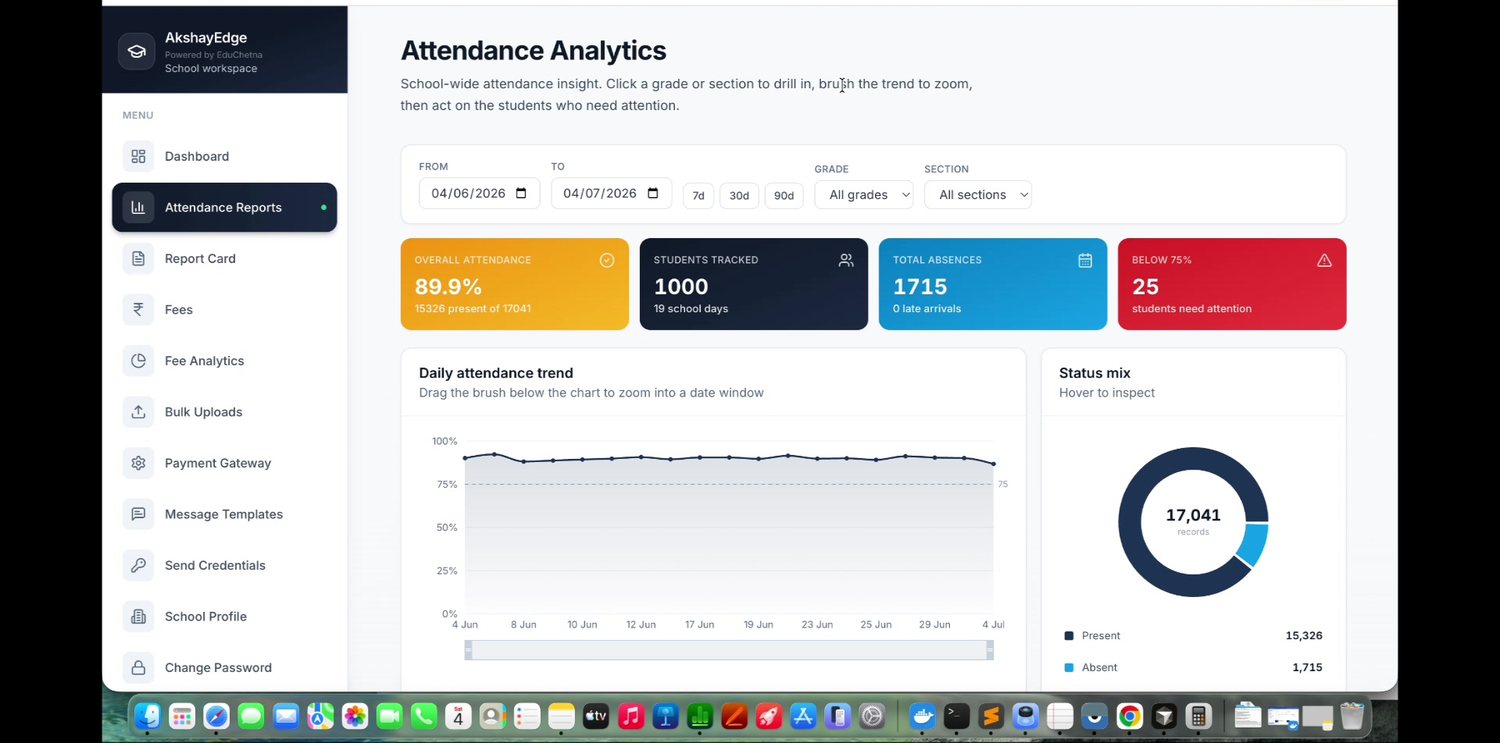Apply the 90d quick range

(x=784, y=195)
